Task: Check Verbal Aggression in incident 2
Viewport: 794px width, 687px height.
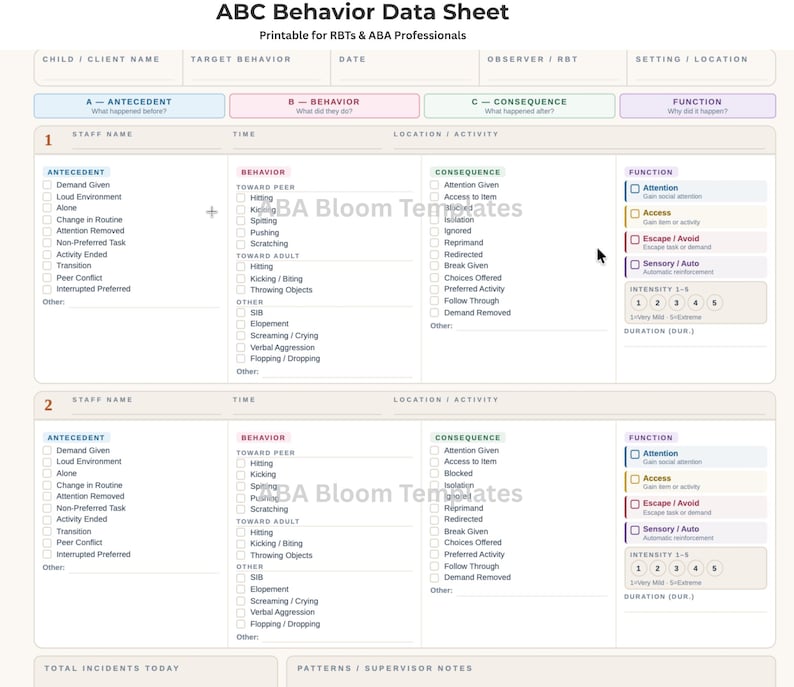Action: click(x=241, y=613)
